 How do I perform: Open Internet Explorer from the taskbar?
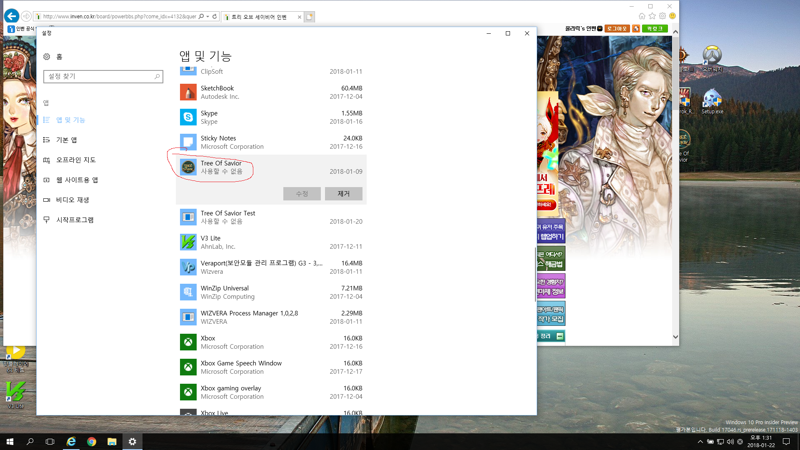tap(71, 441)
